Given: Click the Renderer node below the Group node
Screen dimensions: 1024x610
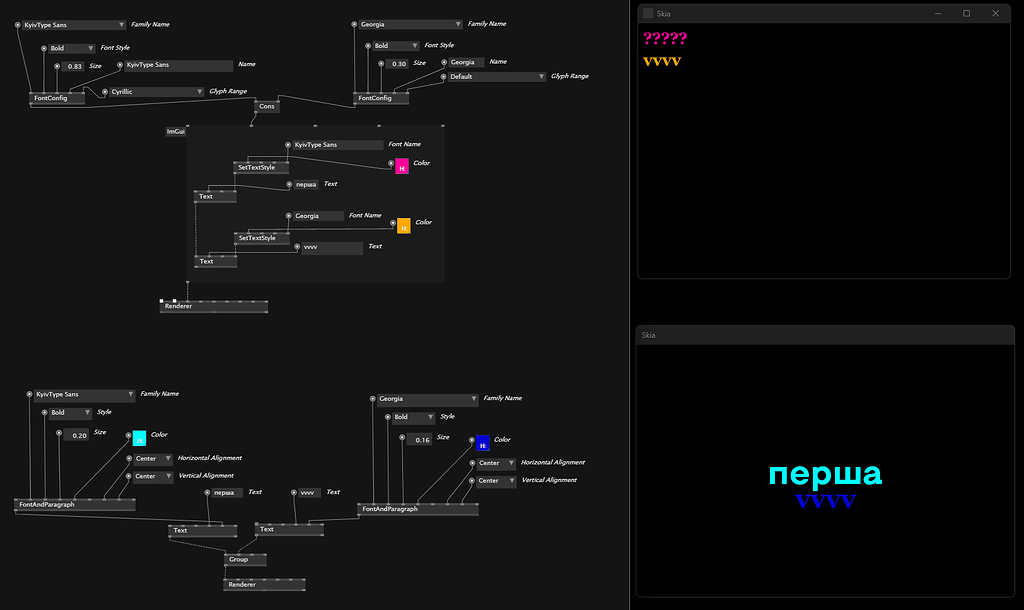Looking at the screenshot, I should 263,584.
